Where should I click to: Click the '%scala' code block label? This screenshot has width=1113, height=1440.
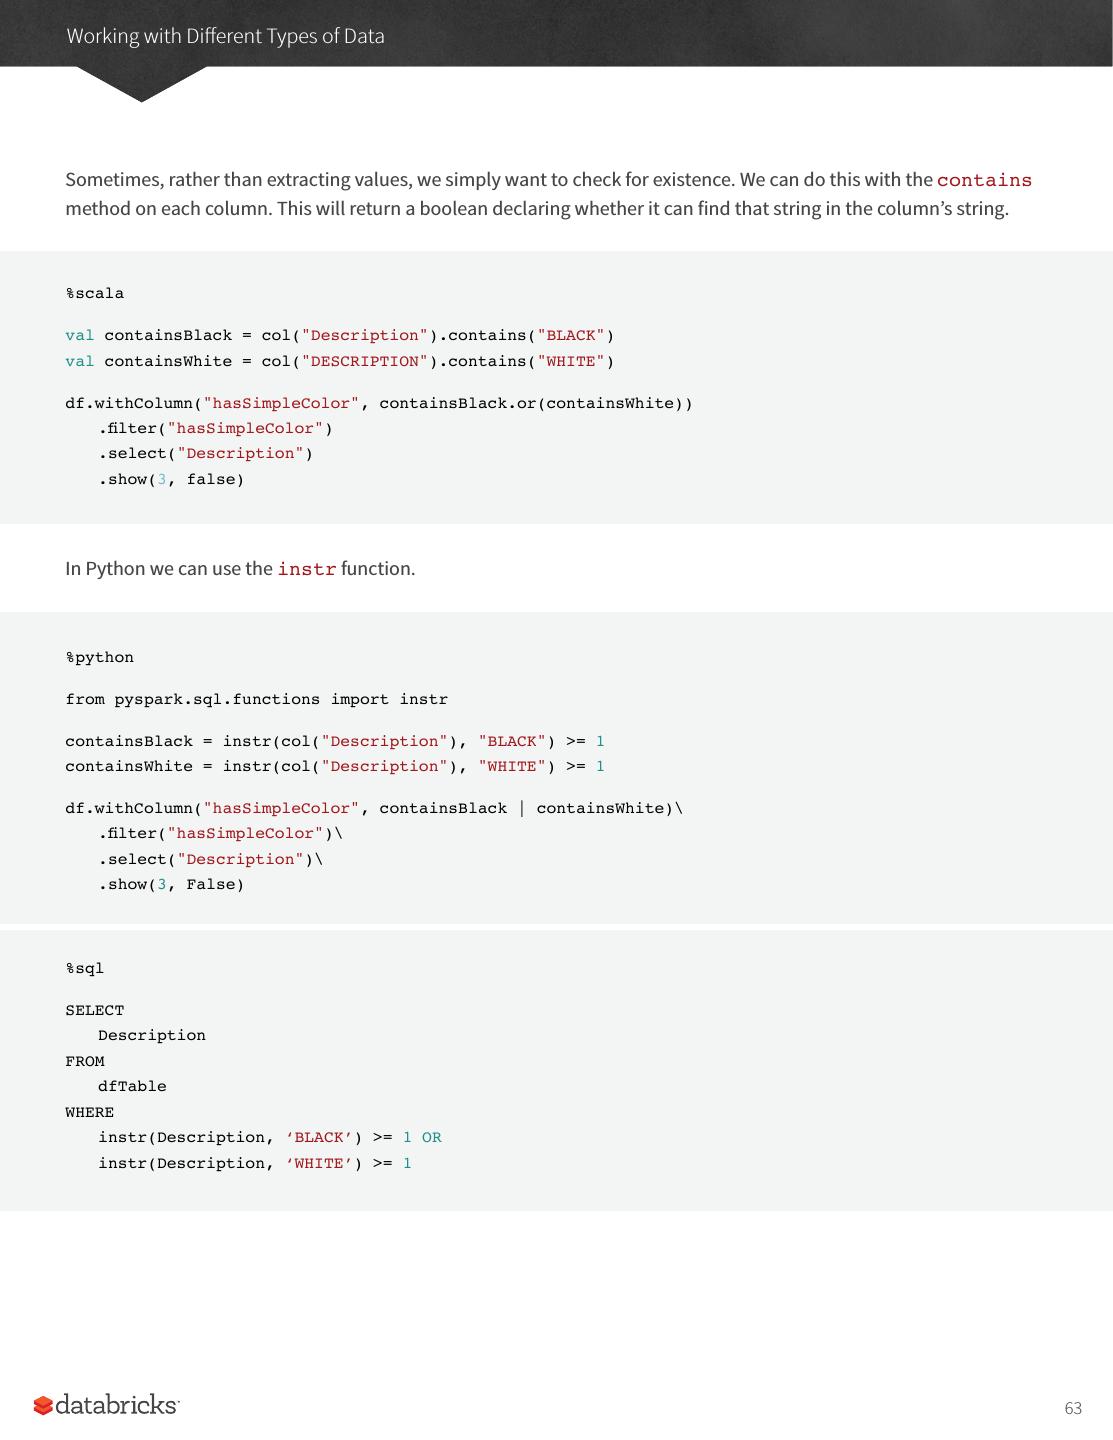95,293
